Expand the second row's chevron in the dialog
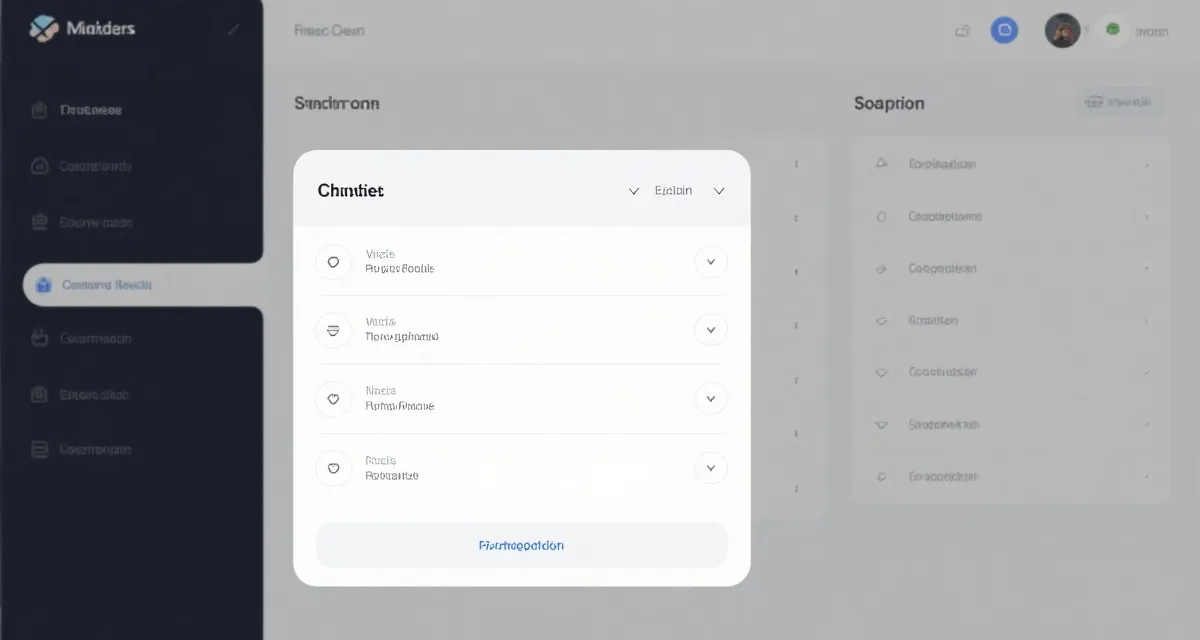Screen dimensions: 1200x640 [711, 330]
